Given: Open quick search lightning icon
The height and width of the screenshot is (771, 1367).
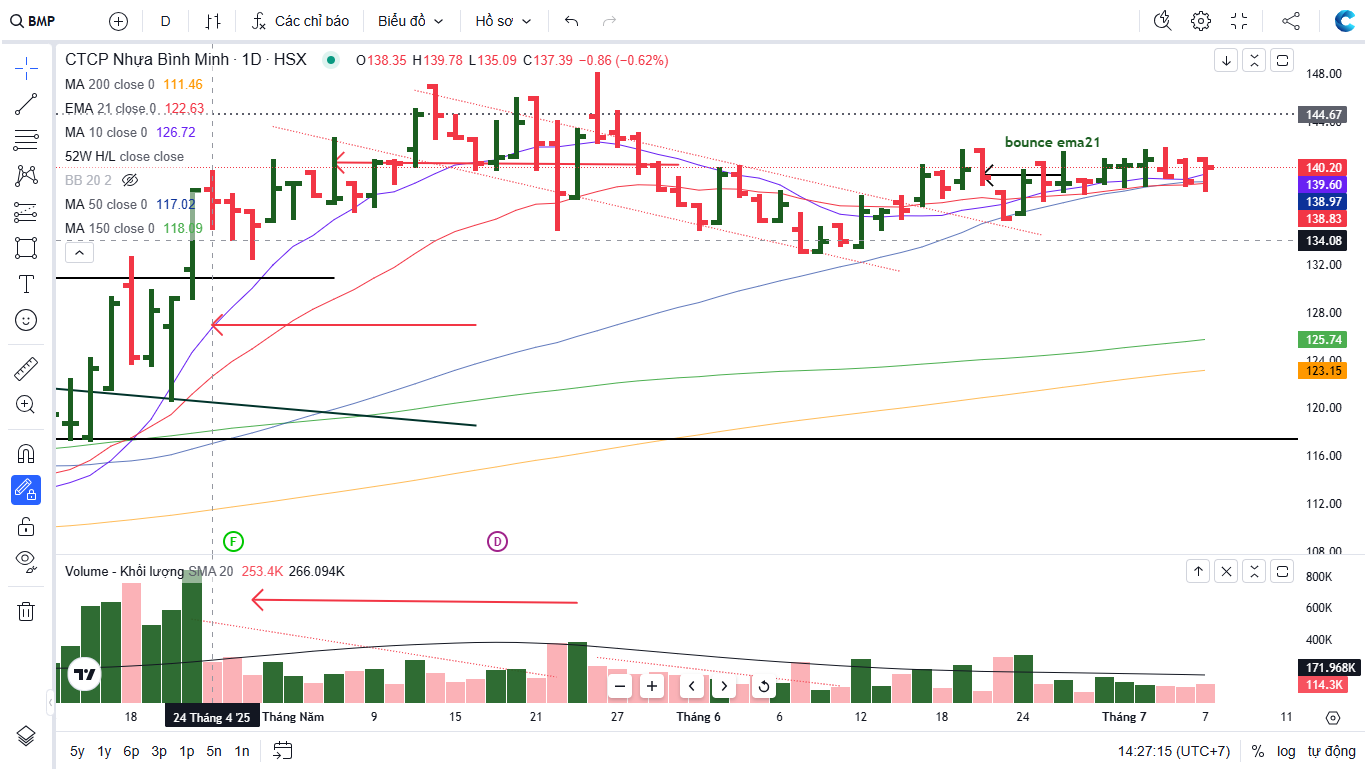Looking at the screenshot, I should tap(1162, 21).
